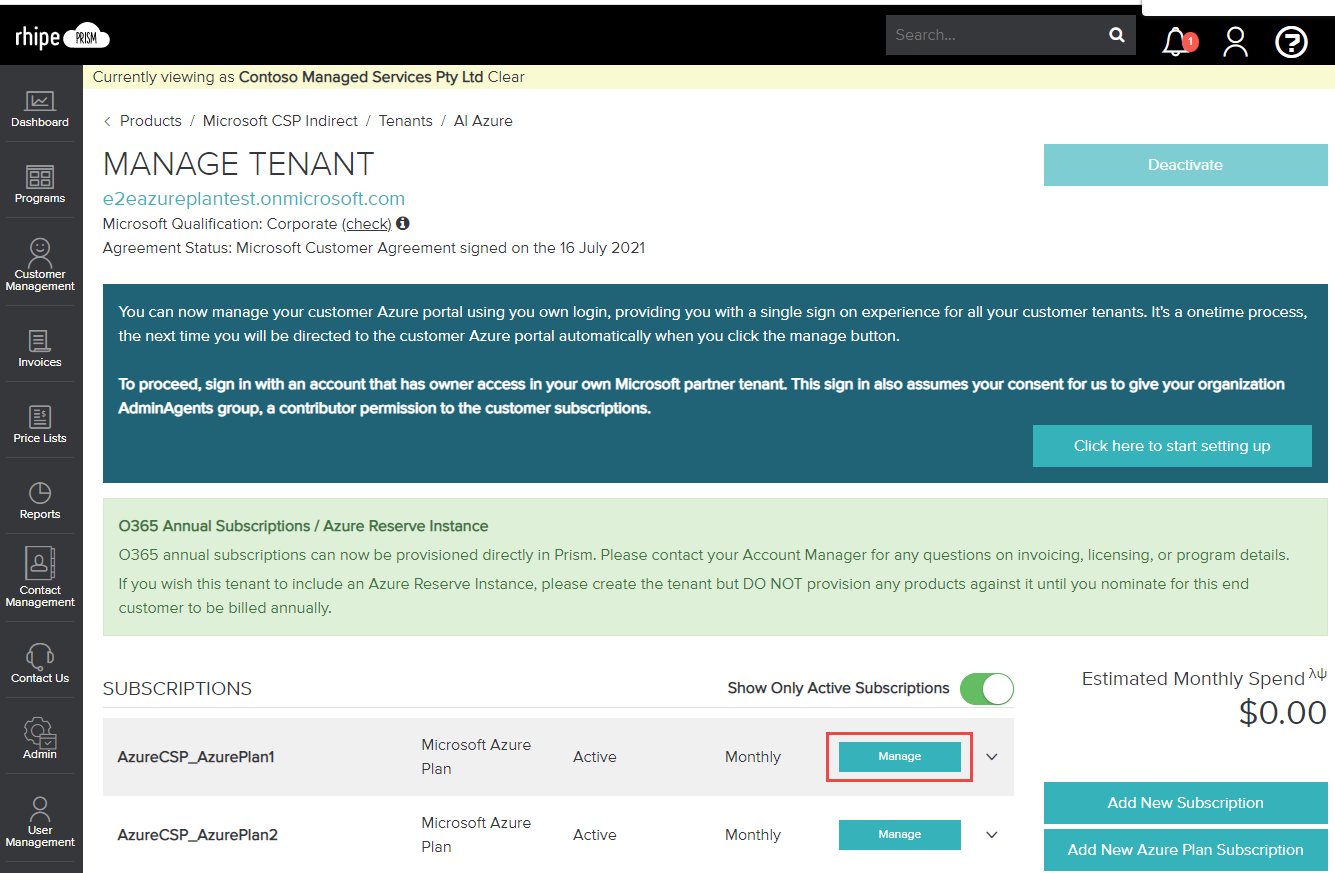Open the Reports sidebar icon
Viewport: 1335px width, 873px height.
(x=40, y=501)
